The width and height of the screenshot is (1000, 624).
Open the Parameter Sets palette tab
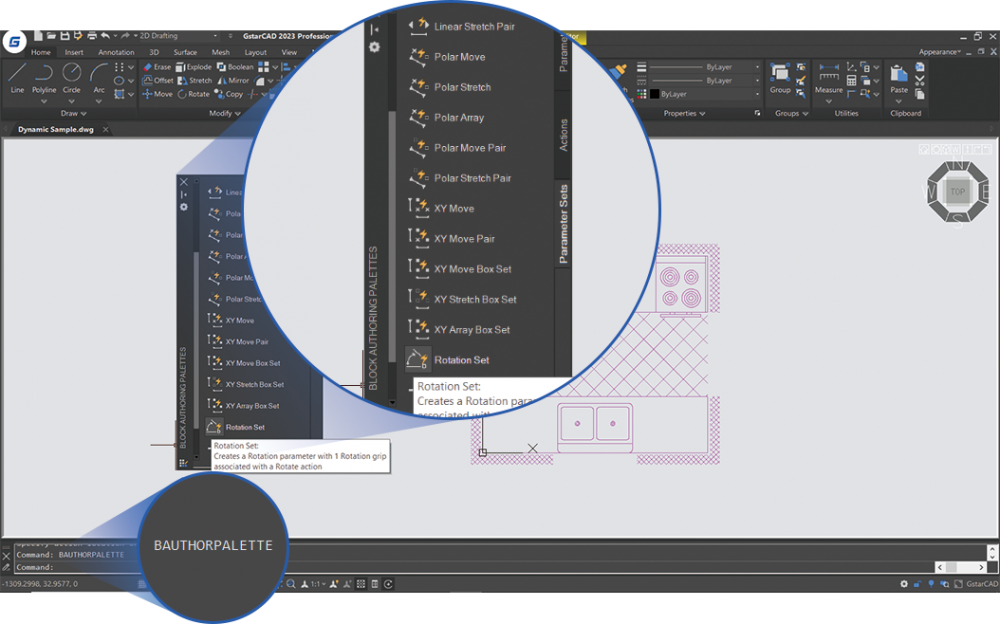563,223
